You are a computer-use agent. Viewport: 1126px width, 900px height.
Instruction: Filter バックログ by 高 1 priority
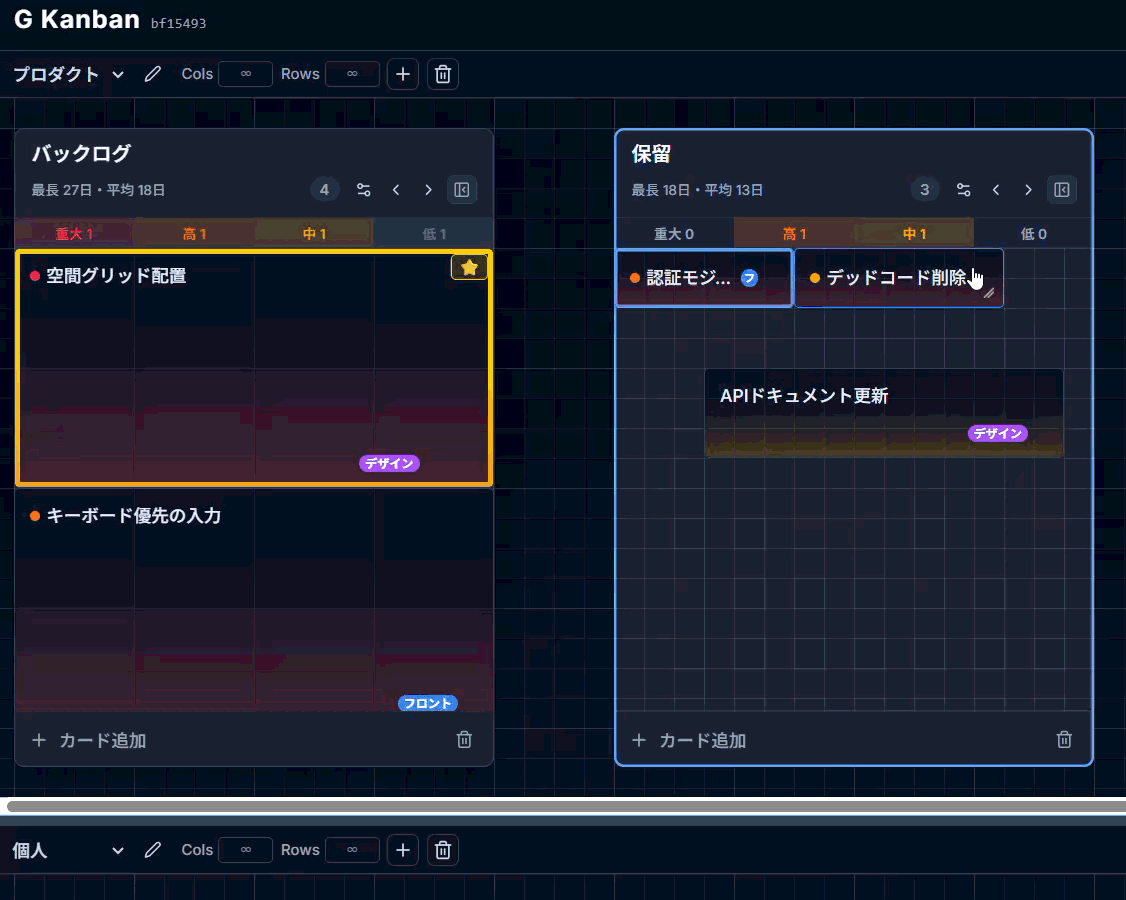pos(194,233)
